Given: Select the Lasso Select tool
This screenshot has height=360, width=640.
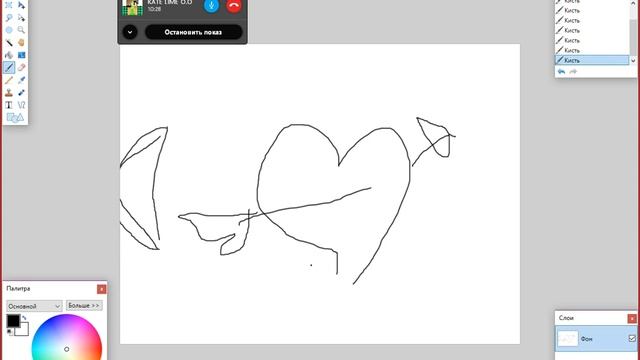Looking at the screenshot, I should [x=9, y=18].
